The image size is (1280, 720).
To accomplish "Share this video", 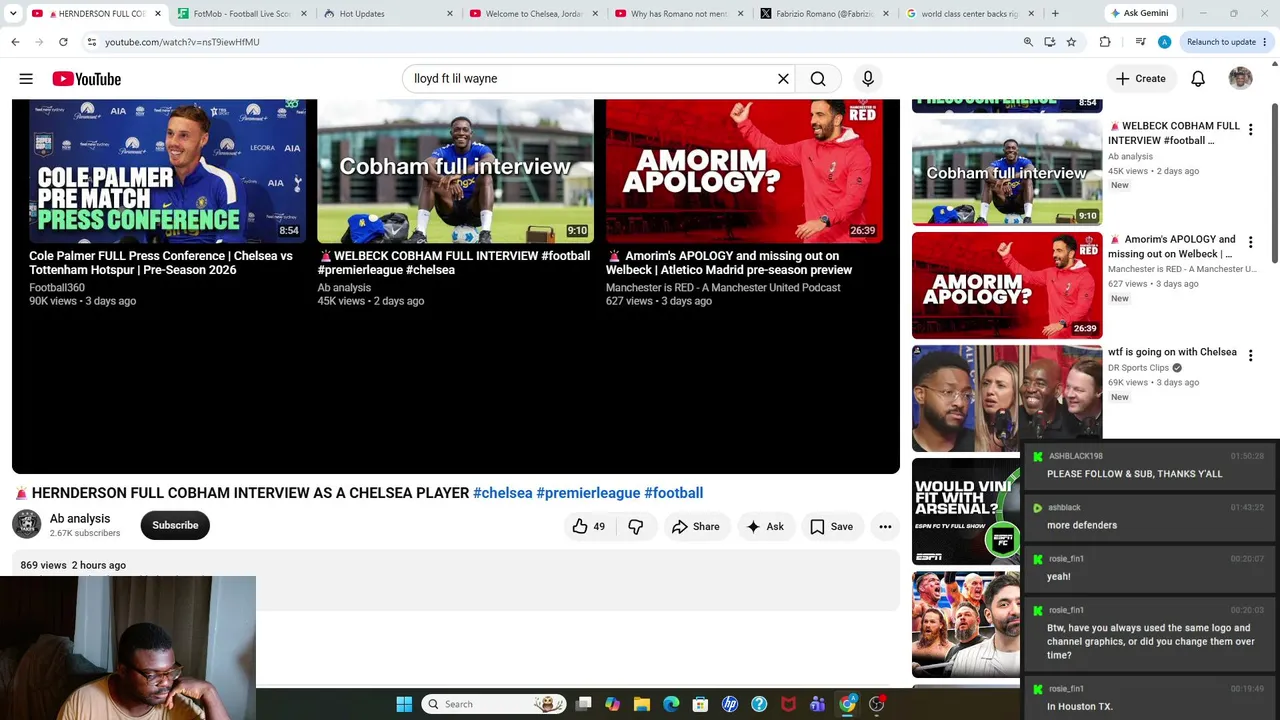I will [696, 527].
